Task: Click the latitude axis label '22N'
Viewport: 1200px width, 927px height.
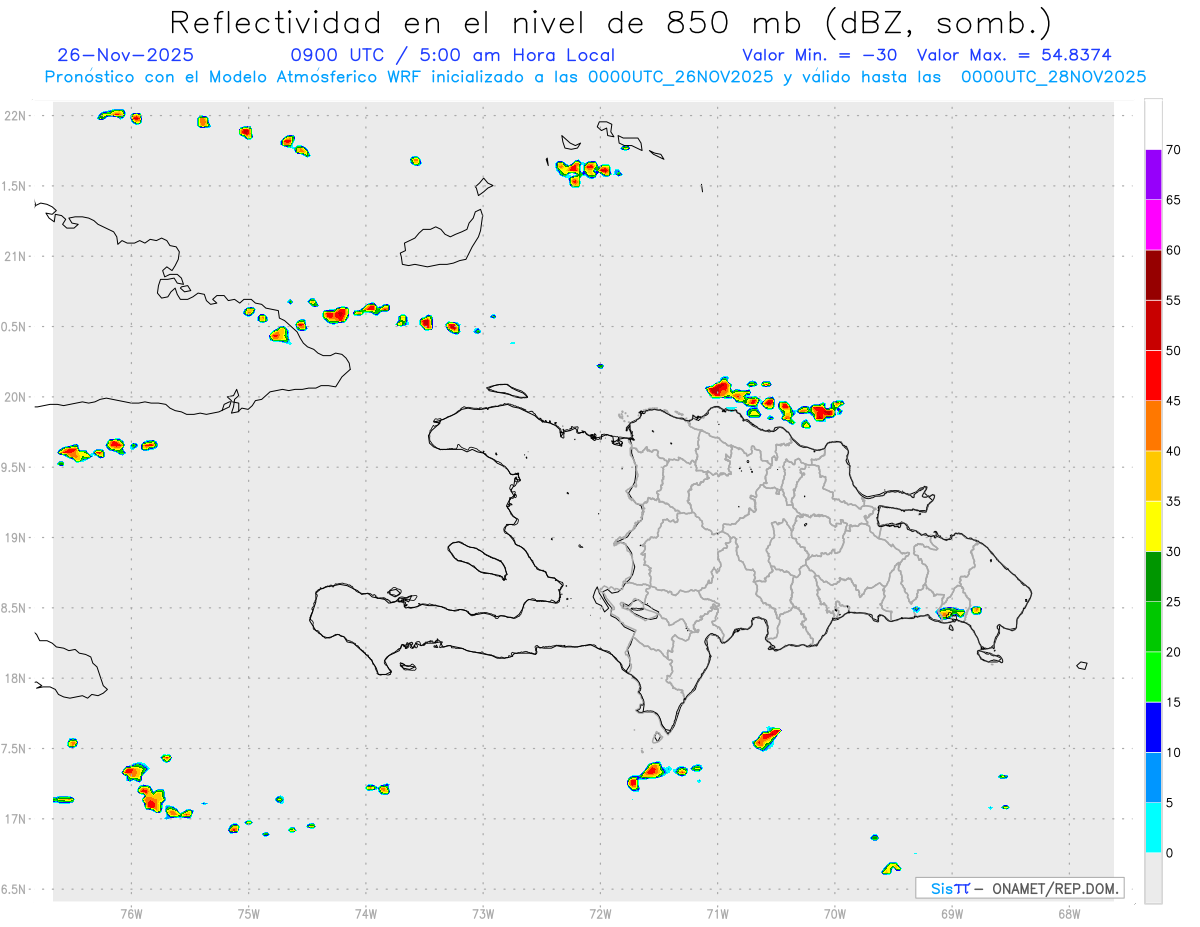Action: [17, 116]
